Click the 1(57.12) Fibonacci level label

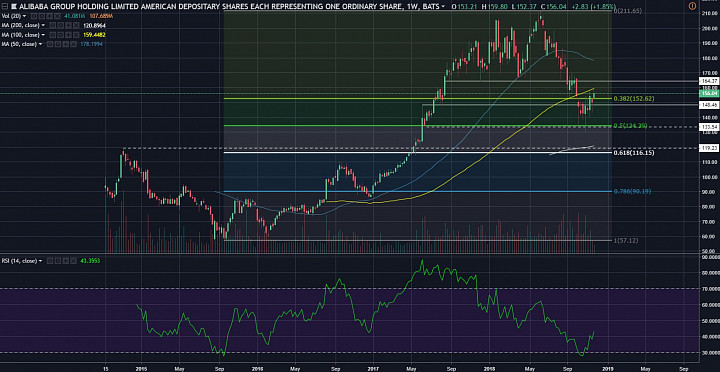click(626, 240)
